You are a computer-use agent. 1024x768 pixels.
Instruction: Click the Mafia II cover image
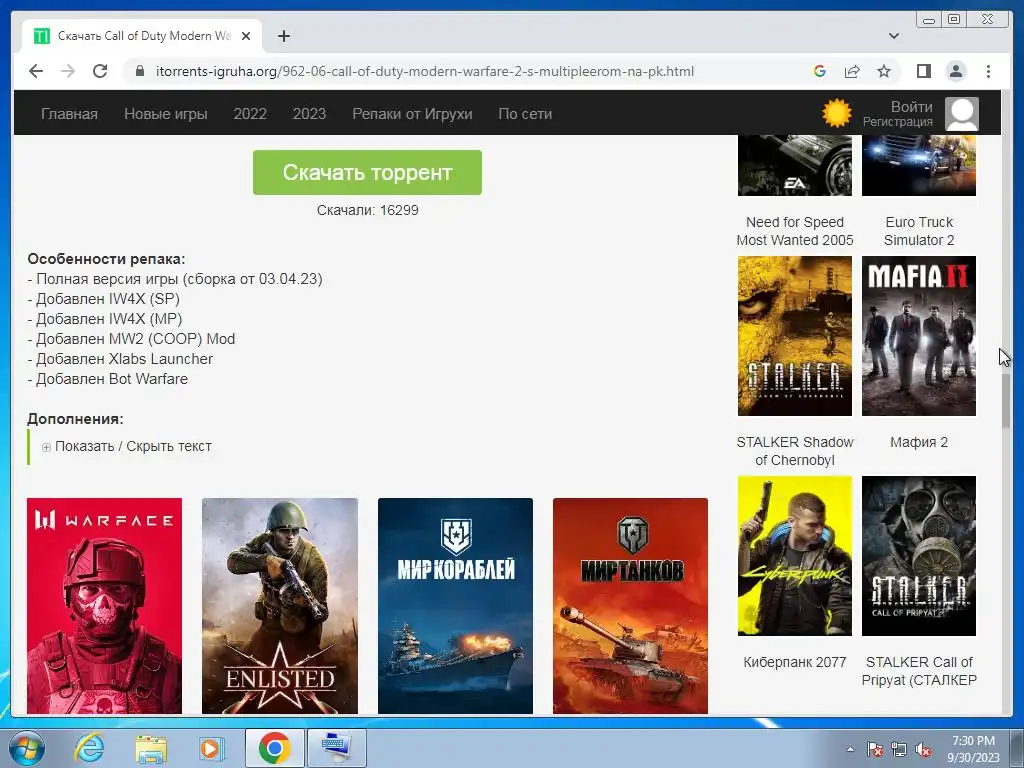(919, 336)
